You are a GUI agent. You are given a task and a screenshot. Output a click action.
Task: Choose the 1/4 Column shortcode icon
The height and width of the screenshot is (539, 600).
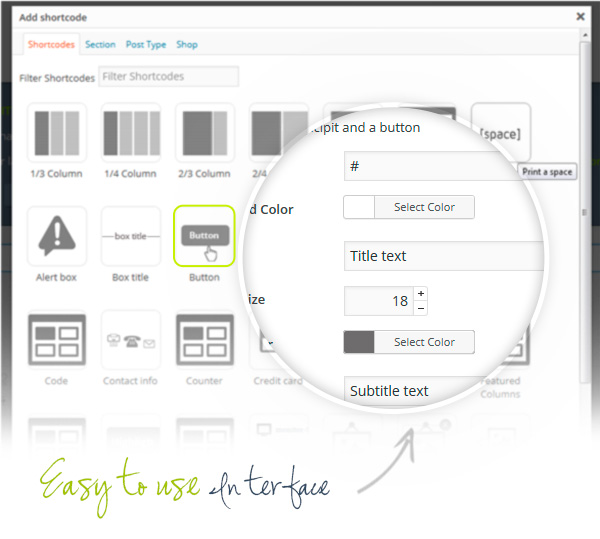[131, 133]
